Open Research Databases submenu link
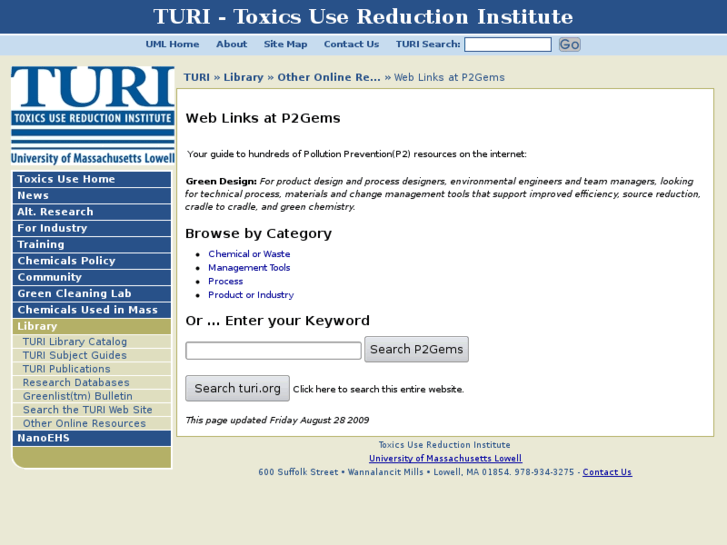The width and height of the screenshot is (727, 545). (x=92, y=383)
